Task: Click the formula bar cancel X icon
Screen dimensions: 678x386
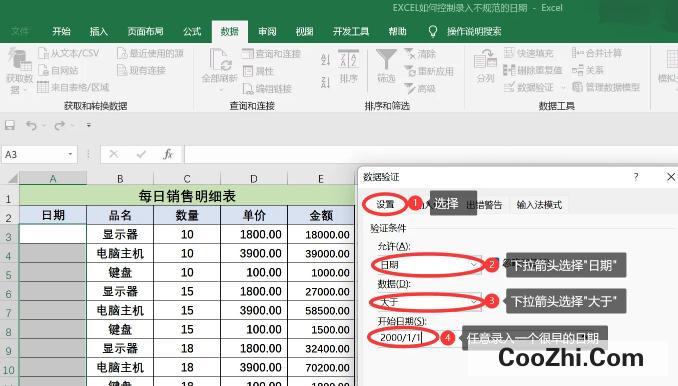Action: click(114, 154)
